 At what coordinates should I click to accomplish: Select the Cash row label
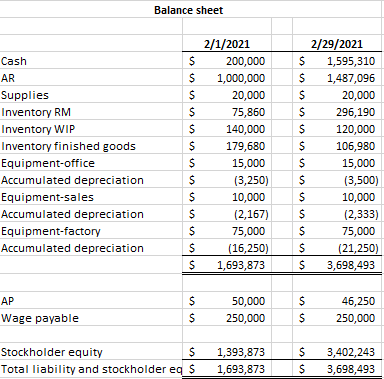click(x=14, y=61)
